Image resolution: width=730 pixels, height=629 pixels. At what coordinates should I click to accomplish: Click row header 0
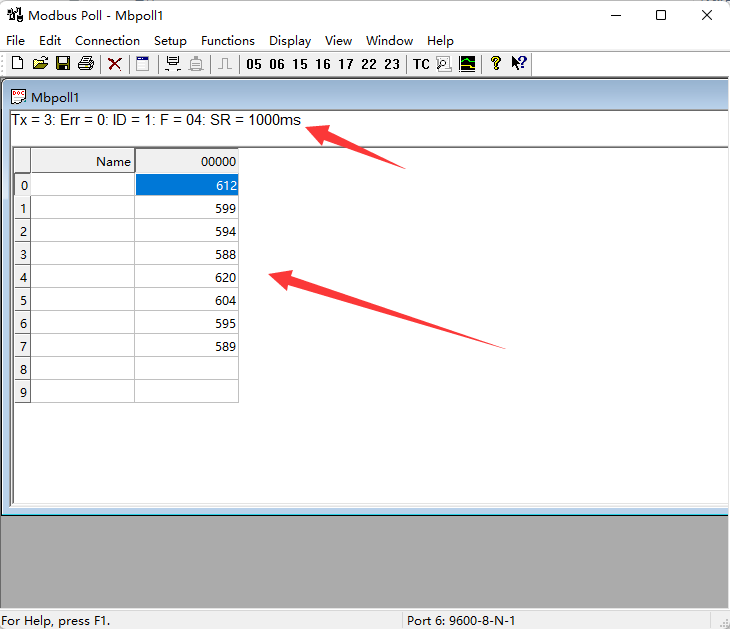coord(23,185)
